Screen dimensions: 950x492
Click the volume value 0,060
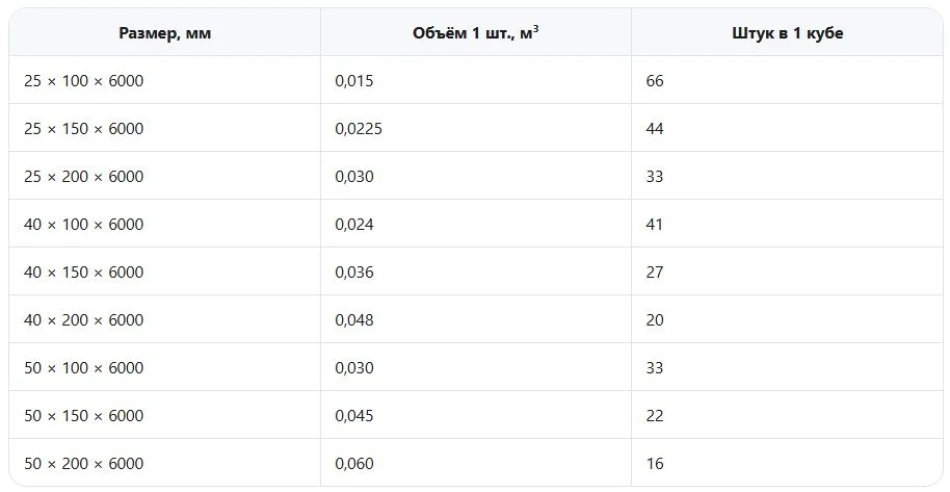pyautogui.click(x=354, y=464)
